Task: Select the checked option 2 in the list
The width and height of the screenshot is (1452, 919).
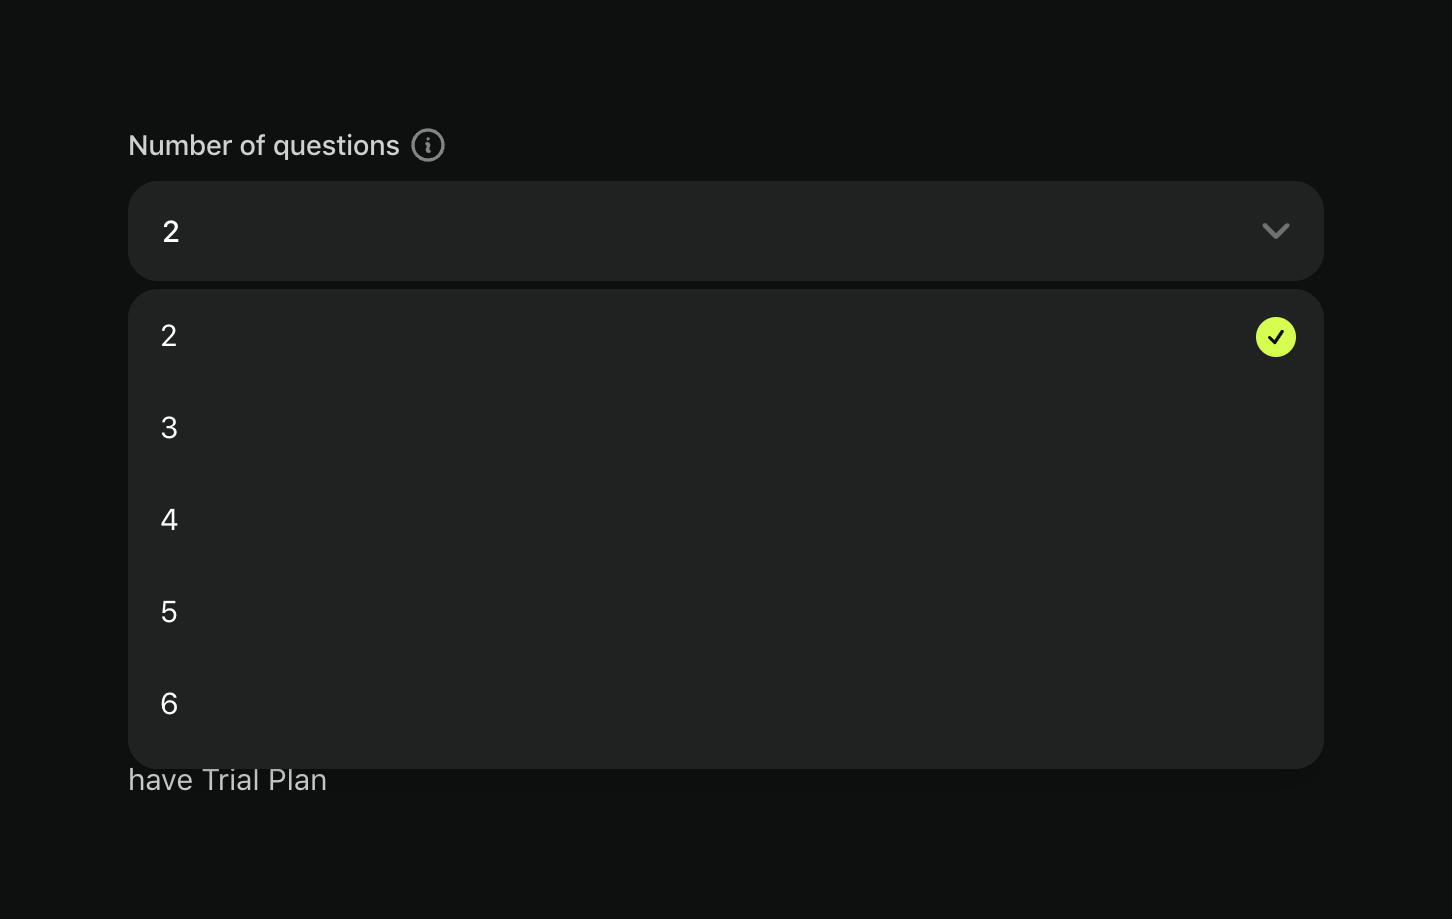Action: (x=169, y=336)
